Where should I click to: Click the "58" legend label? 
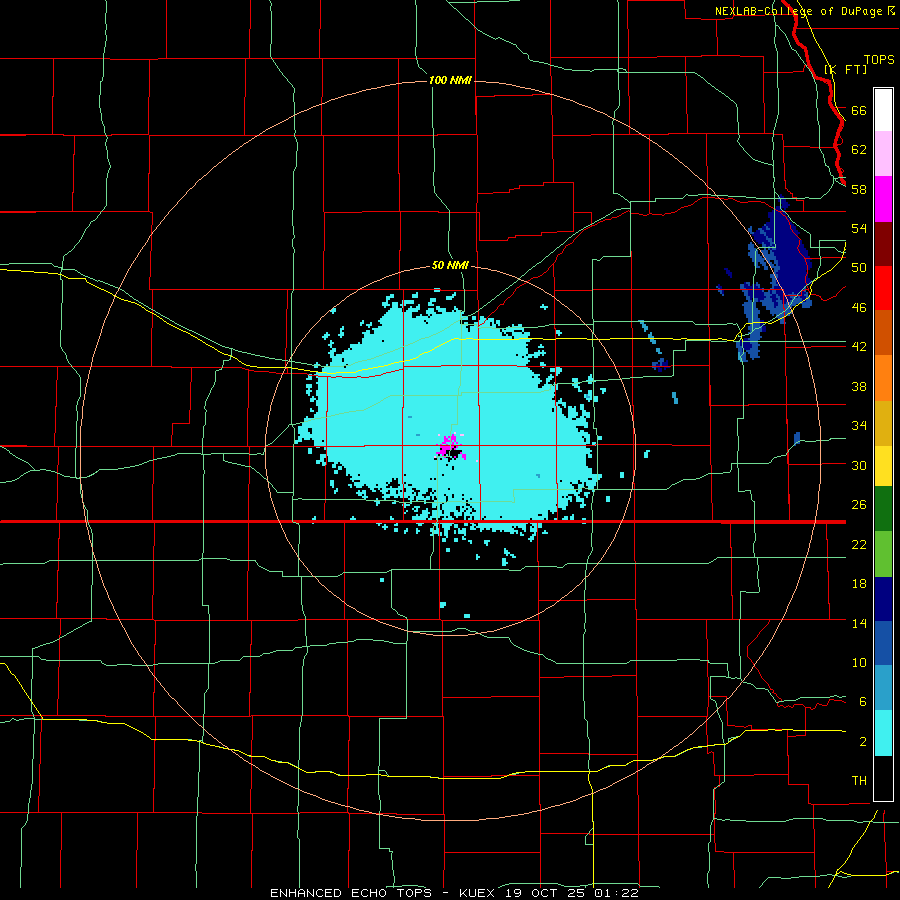859,189
